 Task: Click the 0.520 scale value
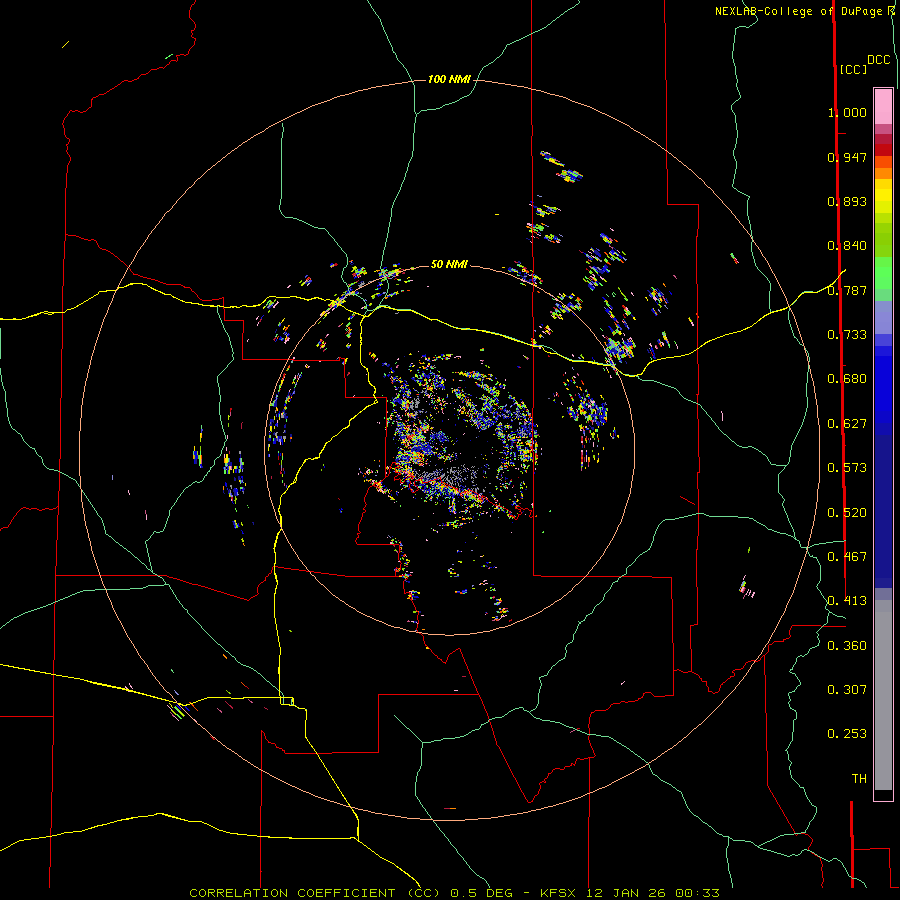[x=847, y=513]
